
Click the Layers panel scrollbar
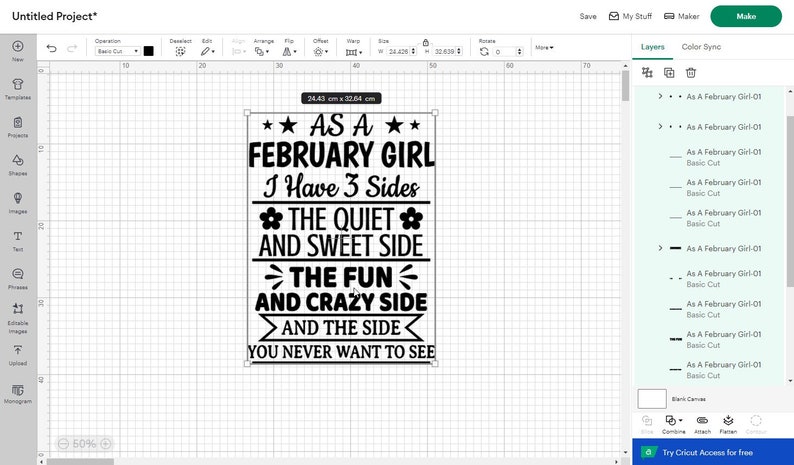pyautogui.click(x=790, y=202)
